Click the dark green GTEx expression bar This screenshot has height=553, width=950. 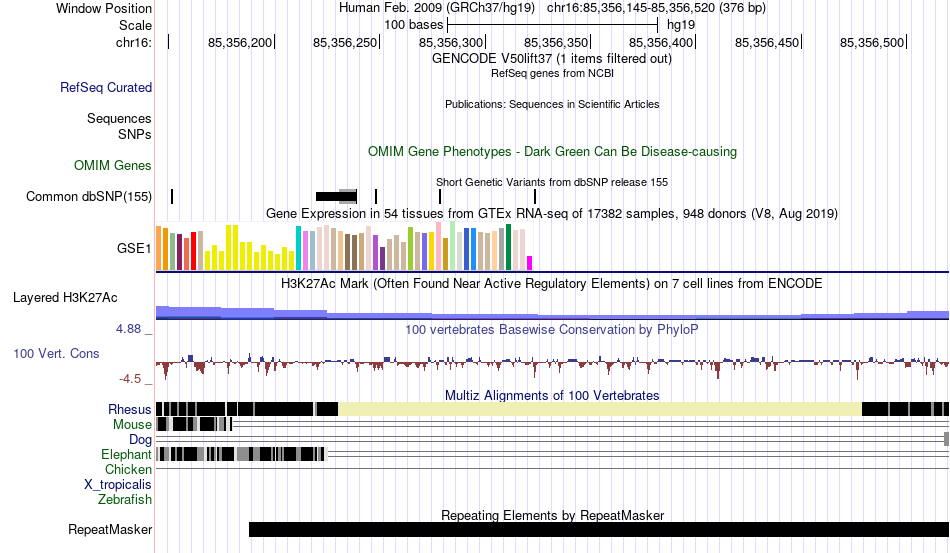tap(508, 247)
